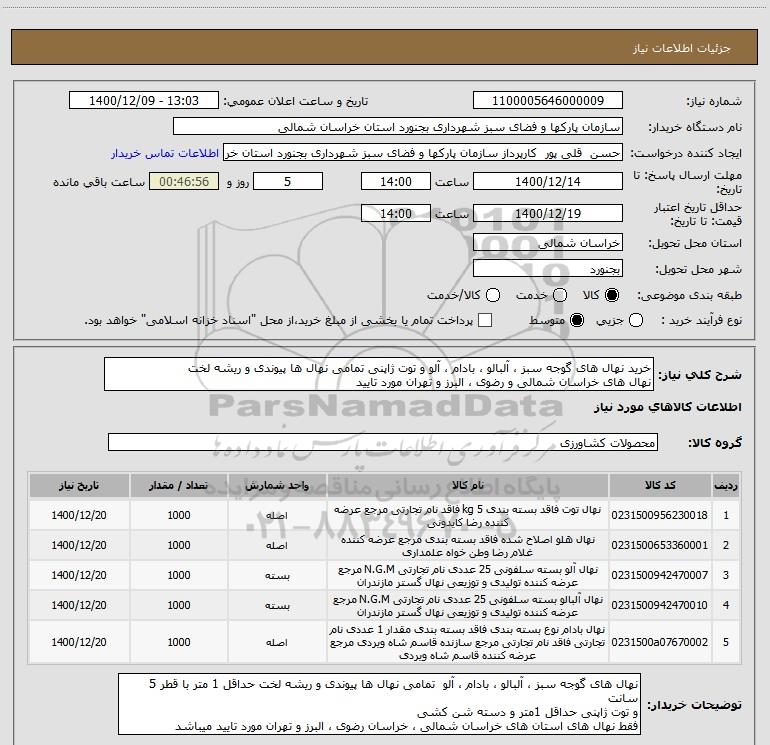Image resolution: width=770 pixels, height=745 pixels.
Task: Select the متوسط purchase type radio
Action: click(x=577, y=320)
